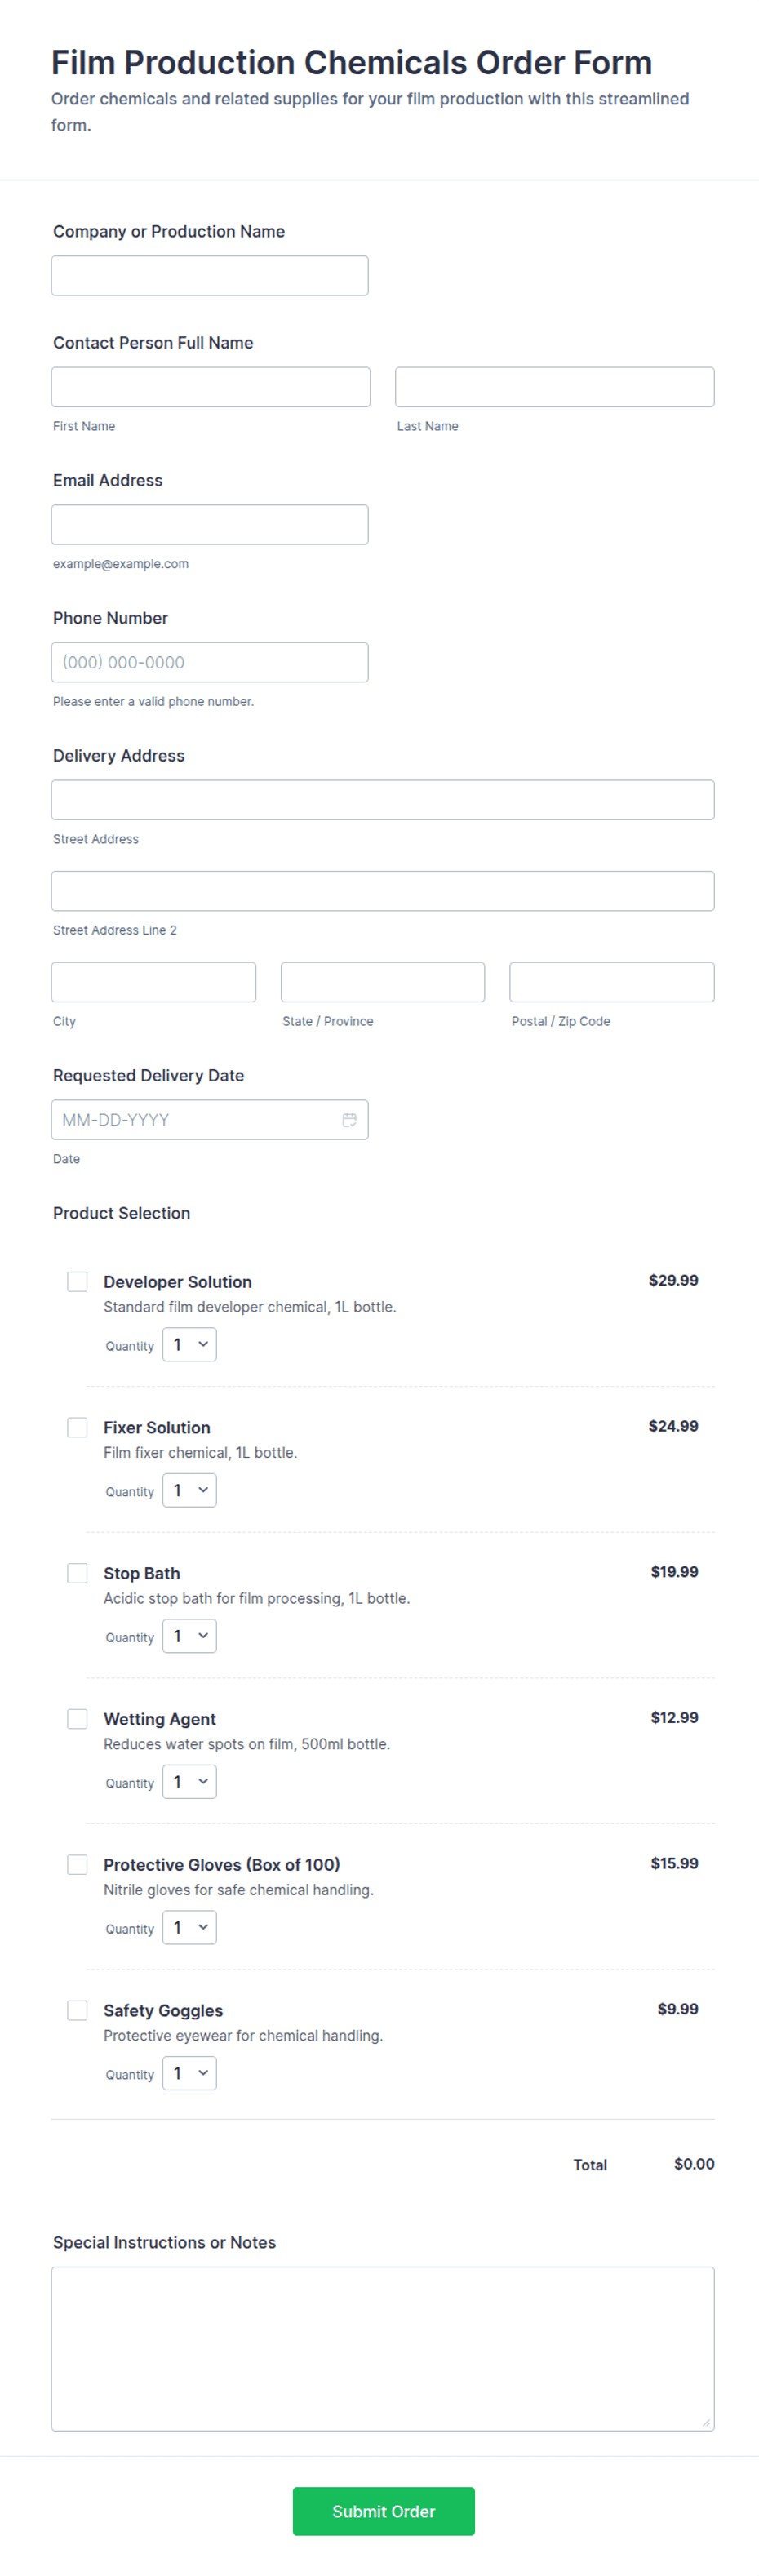Select the Email Address field
Screen dimensions: 759x2576
pos(210,524)
